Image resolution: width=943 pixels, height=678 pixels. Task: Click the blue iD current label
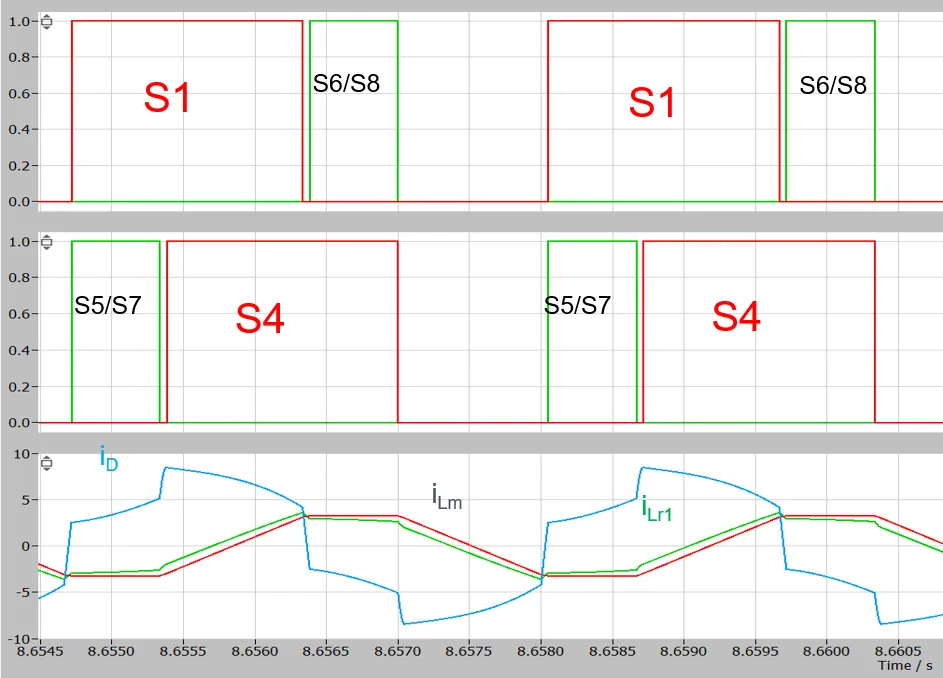pyautogui.click(x=108, y=459)
